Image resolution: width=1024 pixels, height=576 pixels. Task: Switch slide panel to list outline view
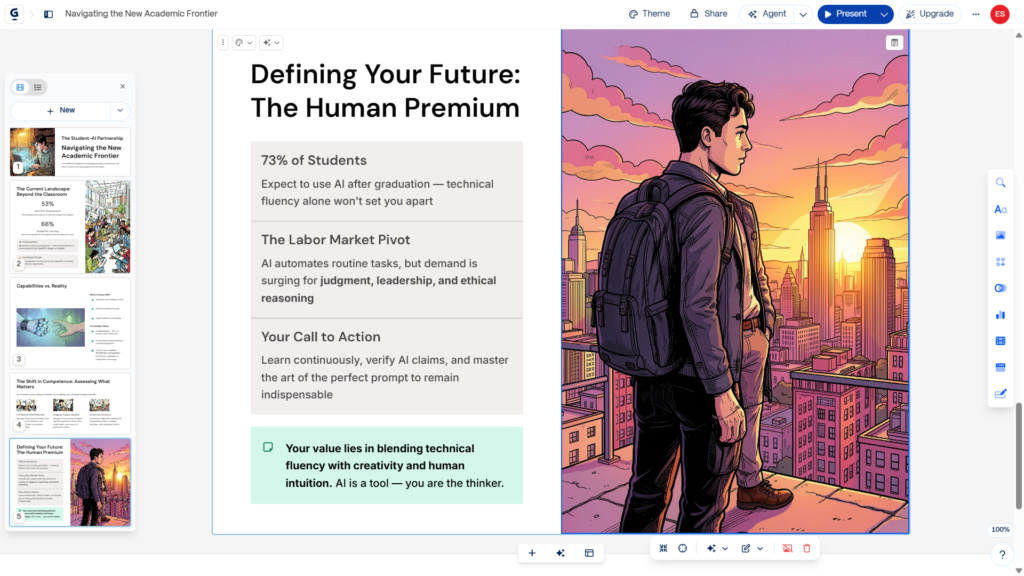38,87
